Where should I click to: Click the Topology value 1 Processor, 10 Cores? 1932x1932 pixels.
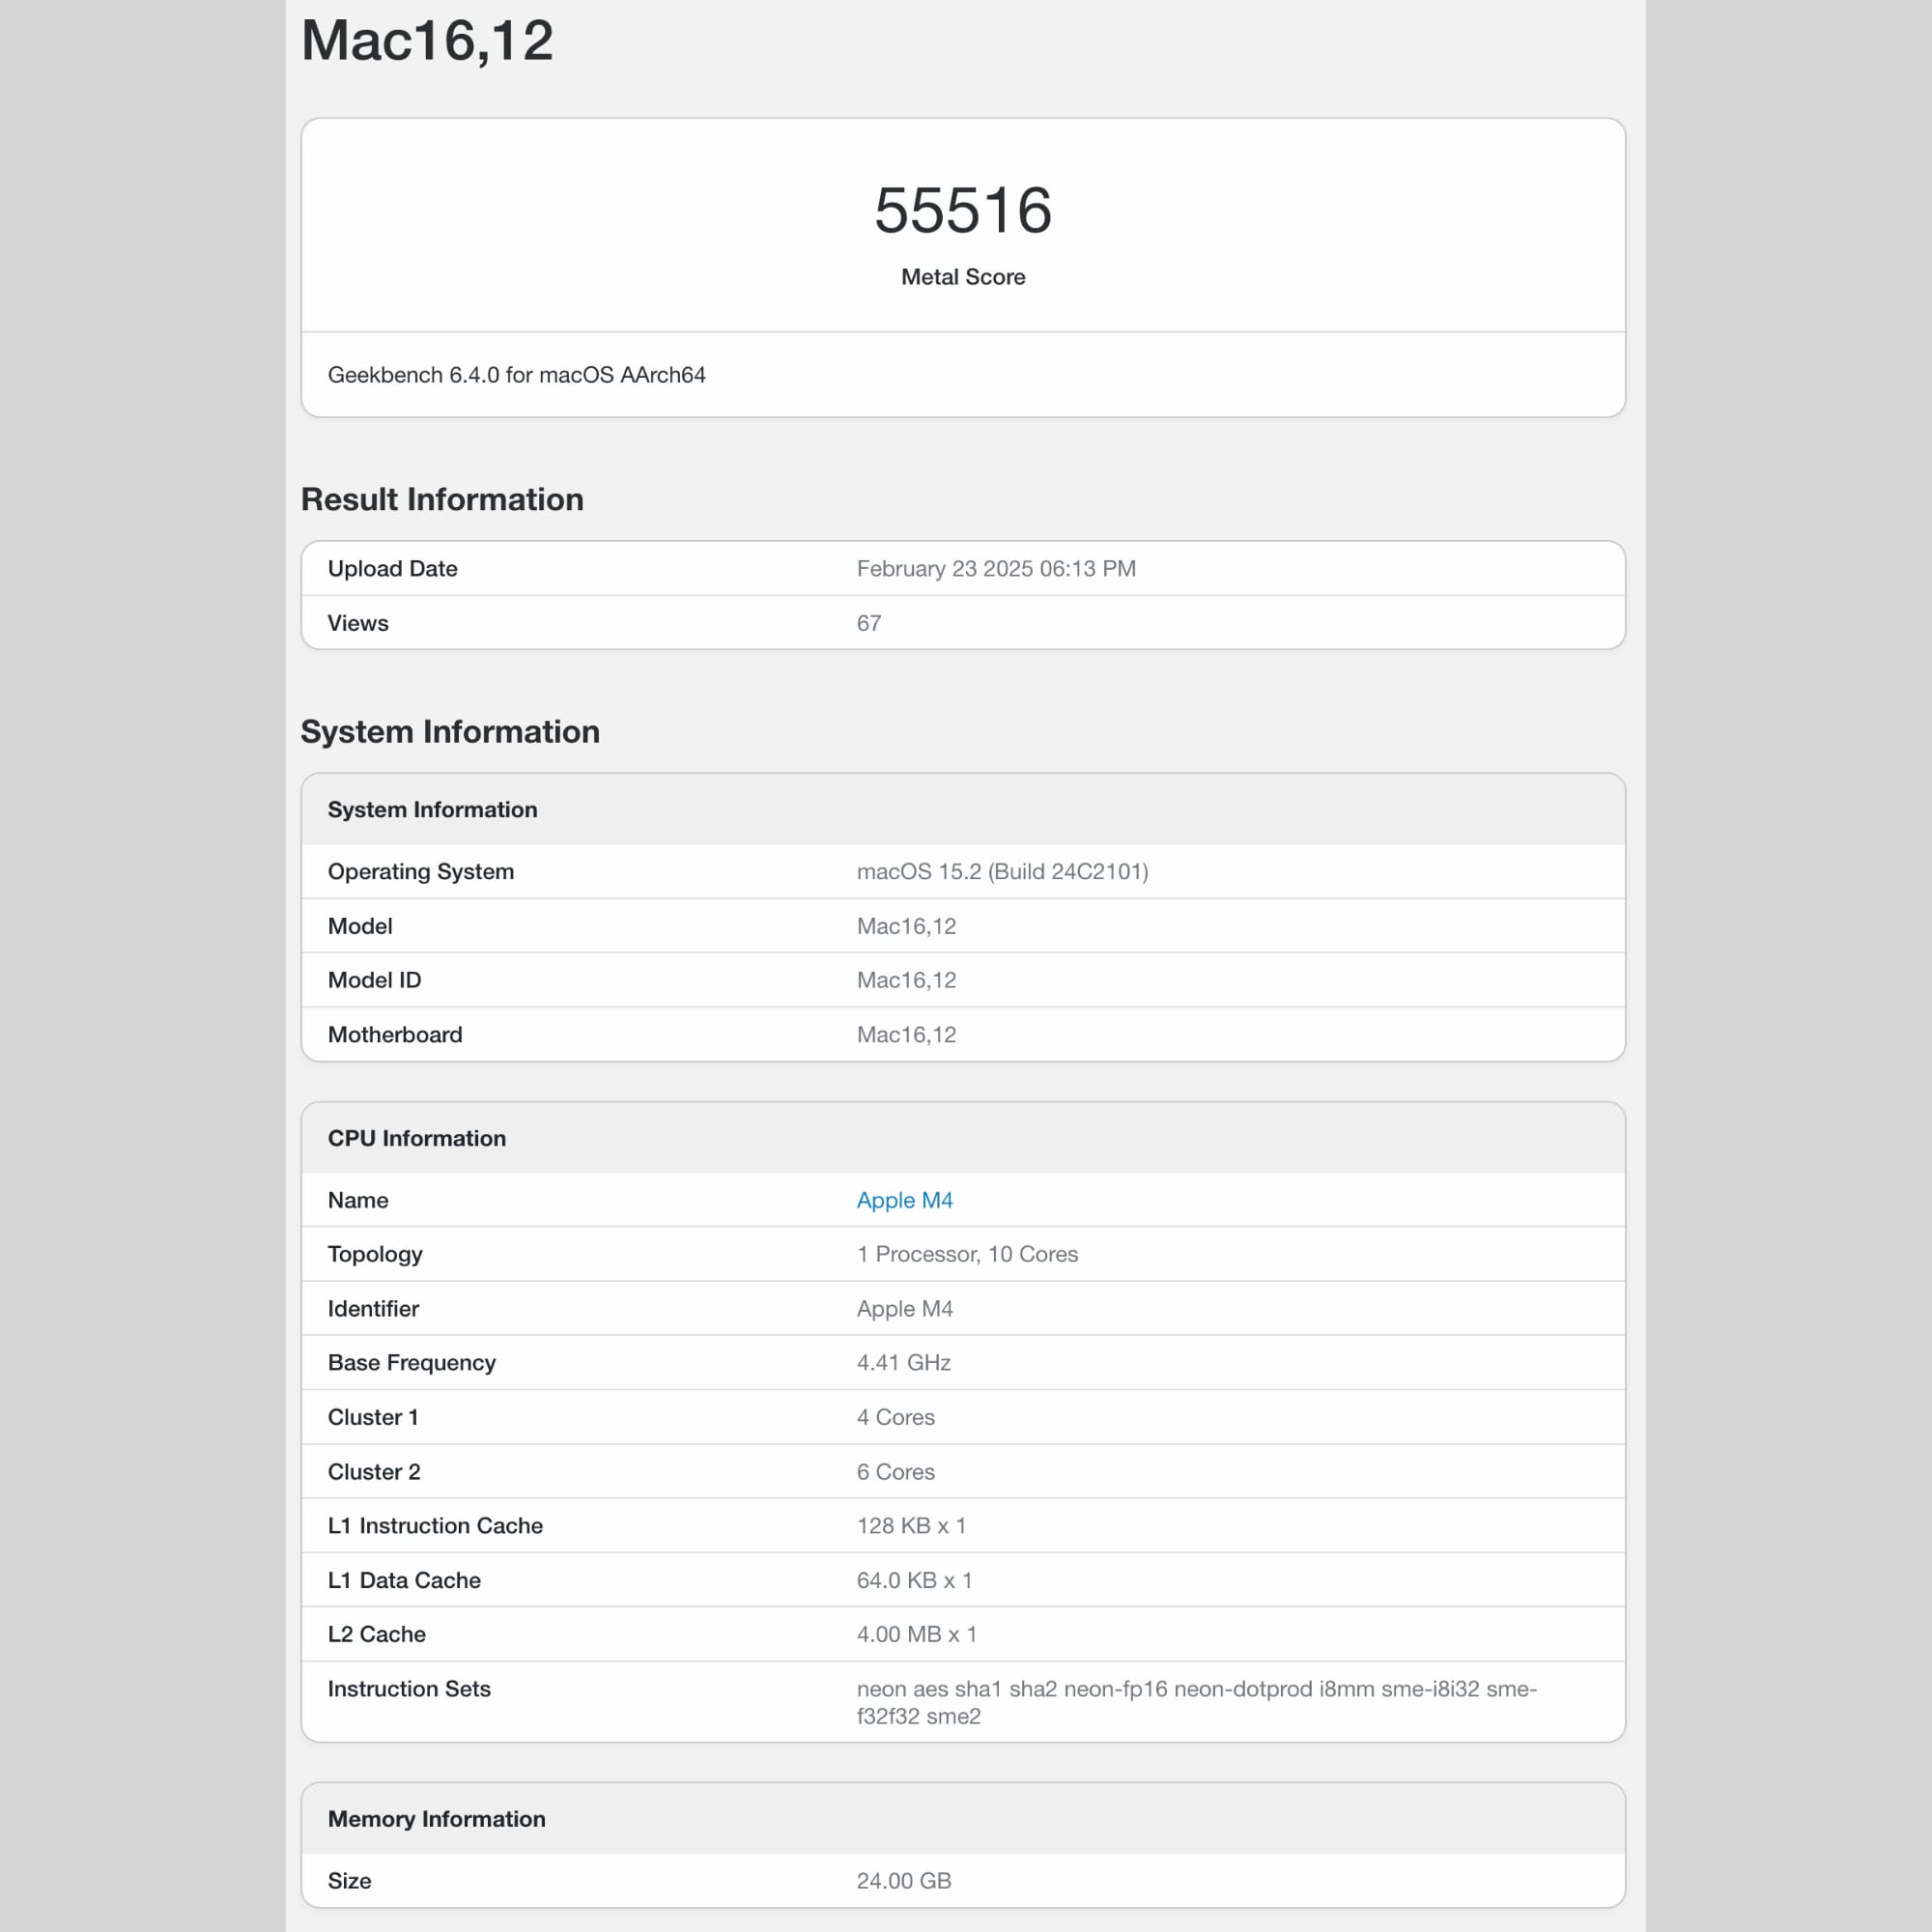pyautogui.click(x=967, y=1254)
